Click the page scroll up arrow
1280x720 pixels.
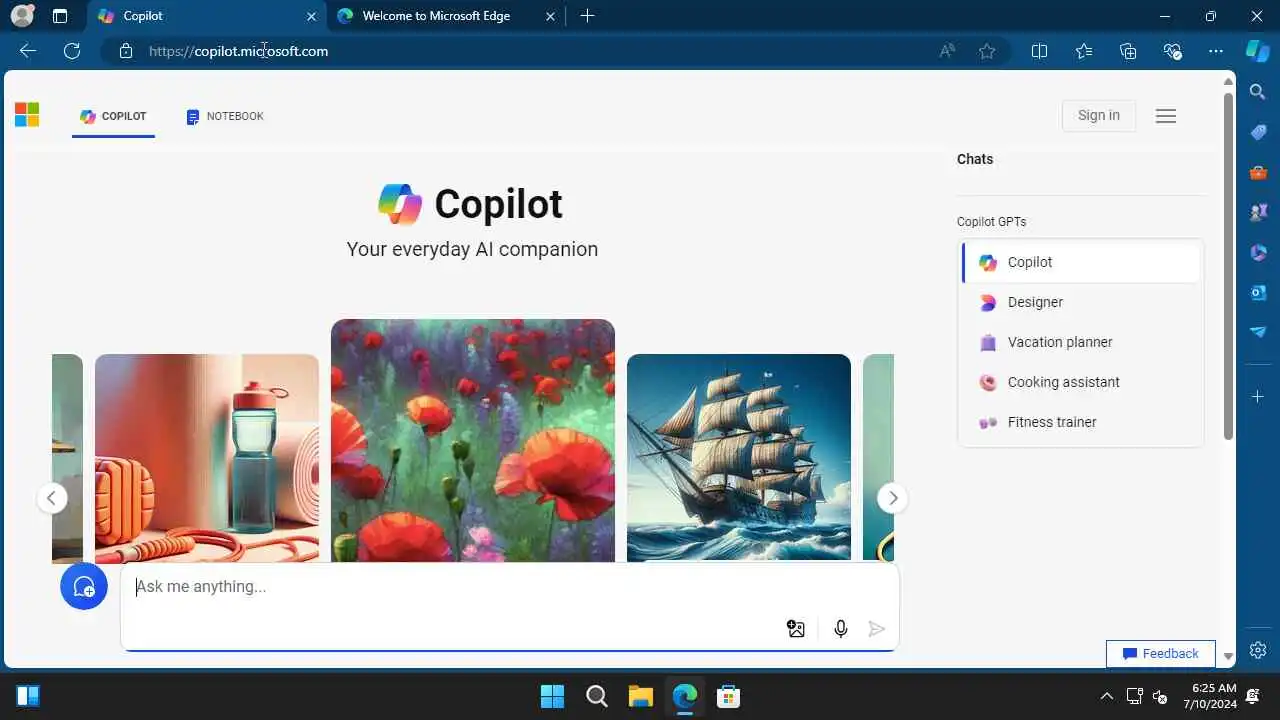(x=1229, y=81)
